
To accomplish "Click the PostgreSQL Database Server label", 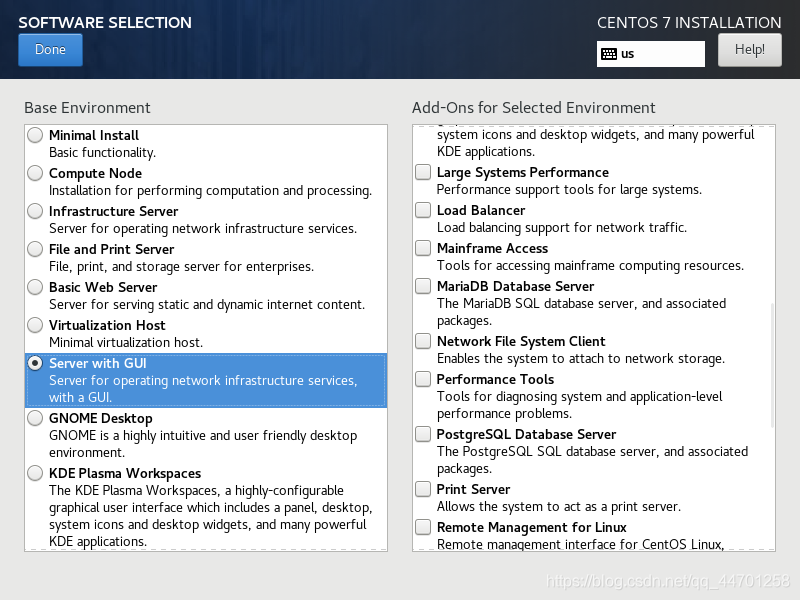I will click(527, 434).
